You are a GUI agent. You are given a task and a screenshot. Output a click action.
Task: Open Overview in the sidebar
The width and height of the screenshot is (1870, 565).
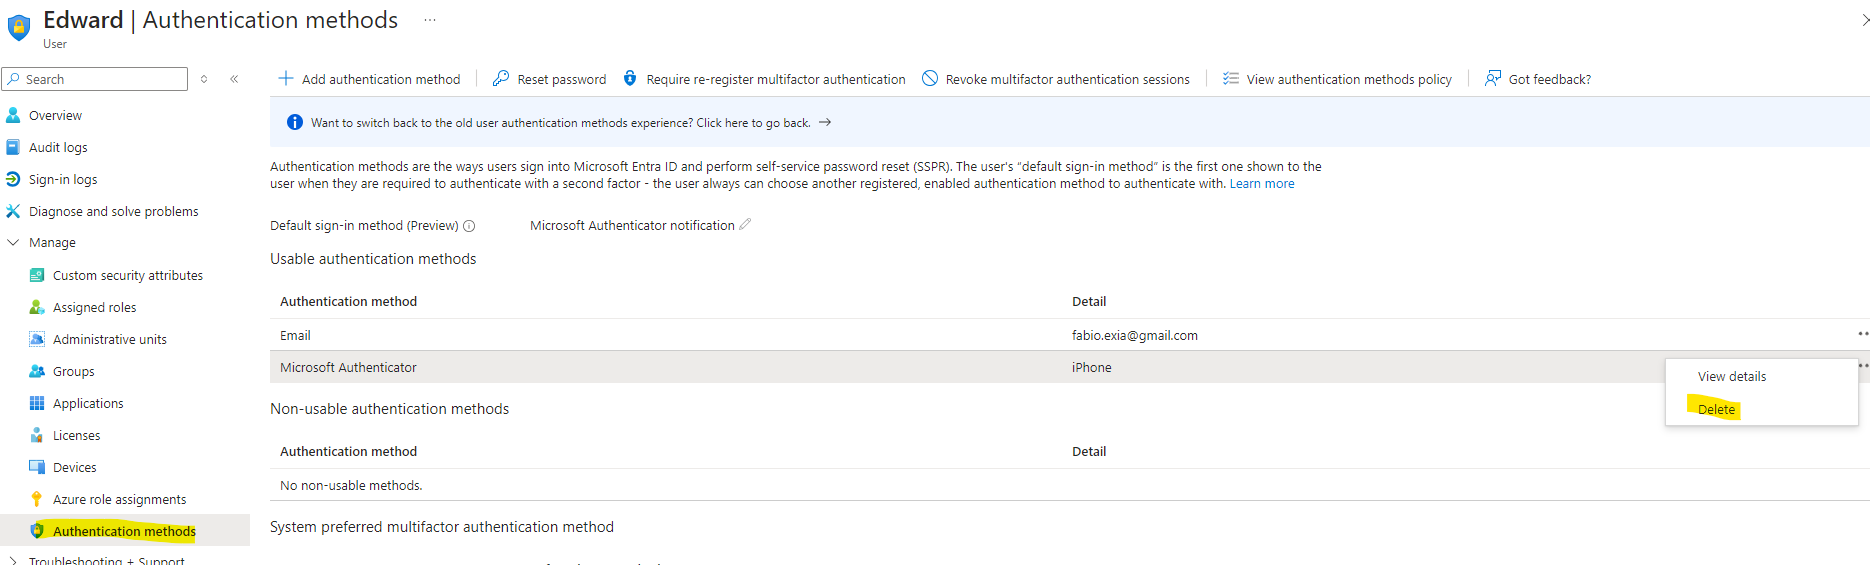pyautogui.click(x=55, y=116)
